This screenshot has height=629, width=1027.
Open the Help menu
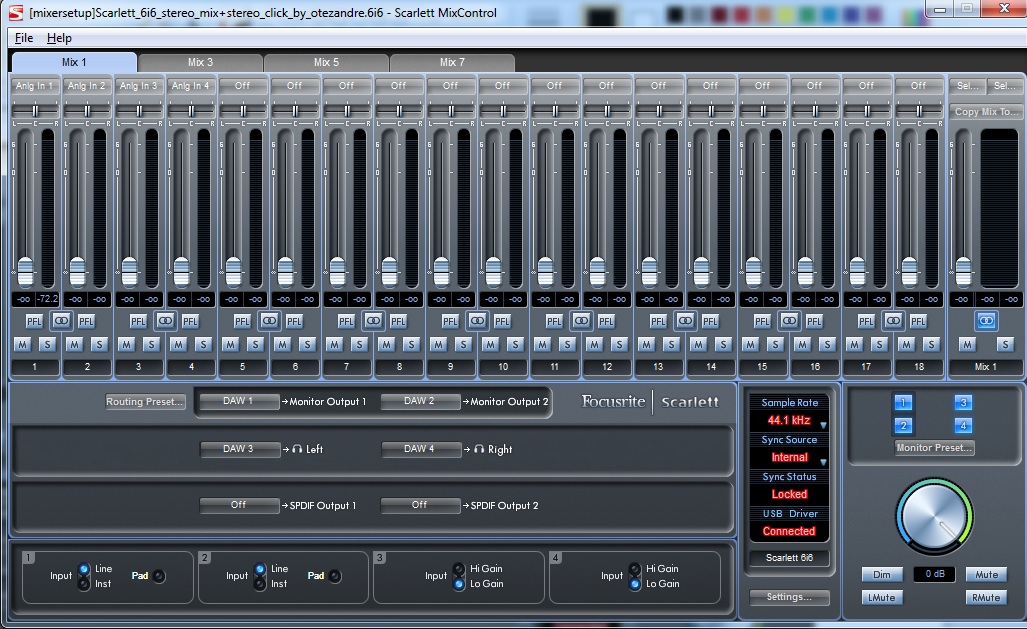coord(59,38)
